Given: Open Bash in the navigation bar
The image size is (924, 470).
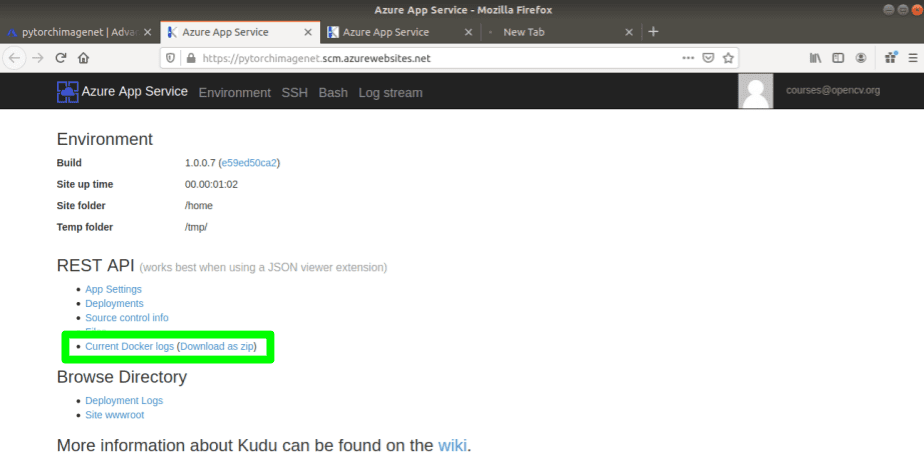Looking at the screenshot, I should pos(333,92).
